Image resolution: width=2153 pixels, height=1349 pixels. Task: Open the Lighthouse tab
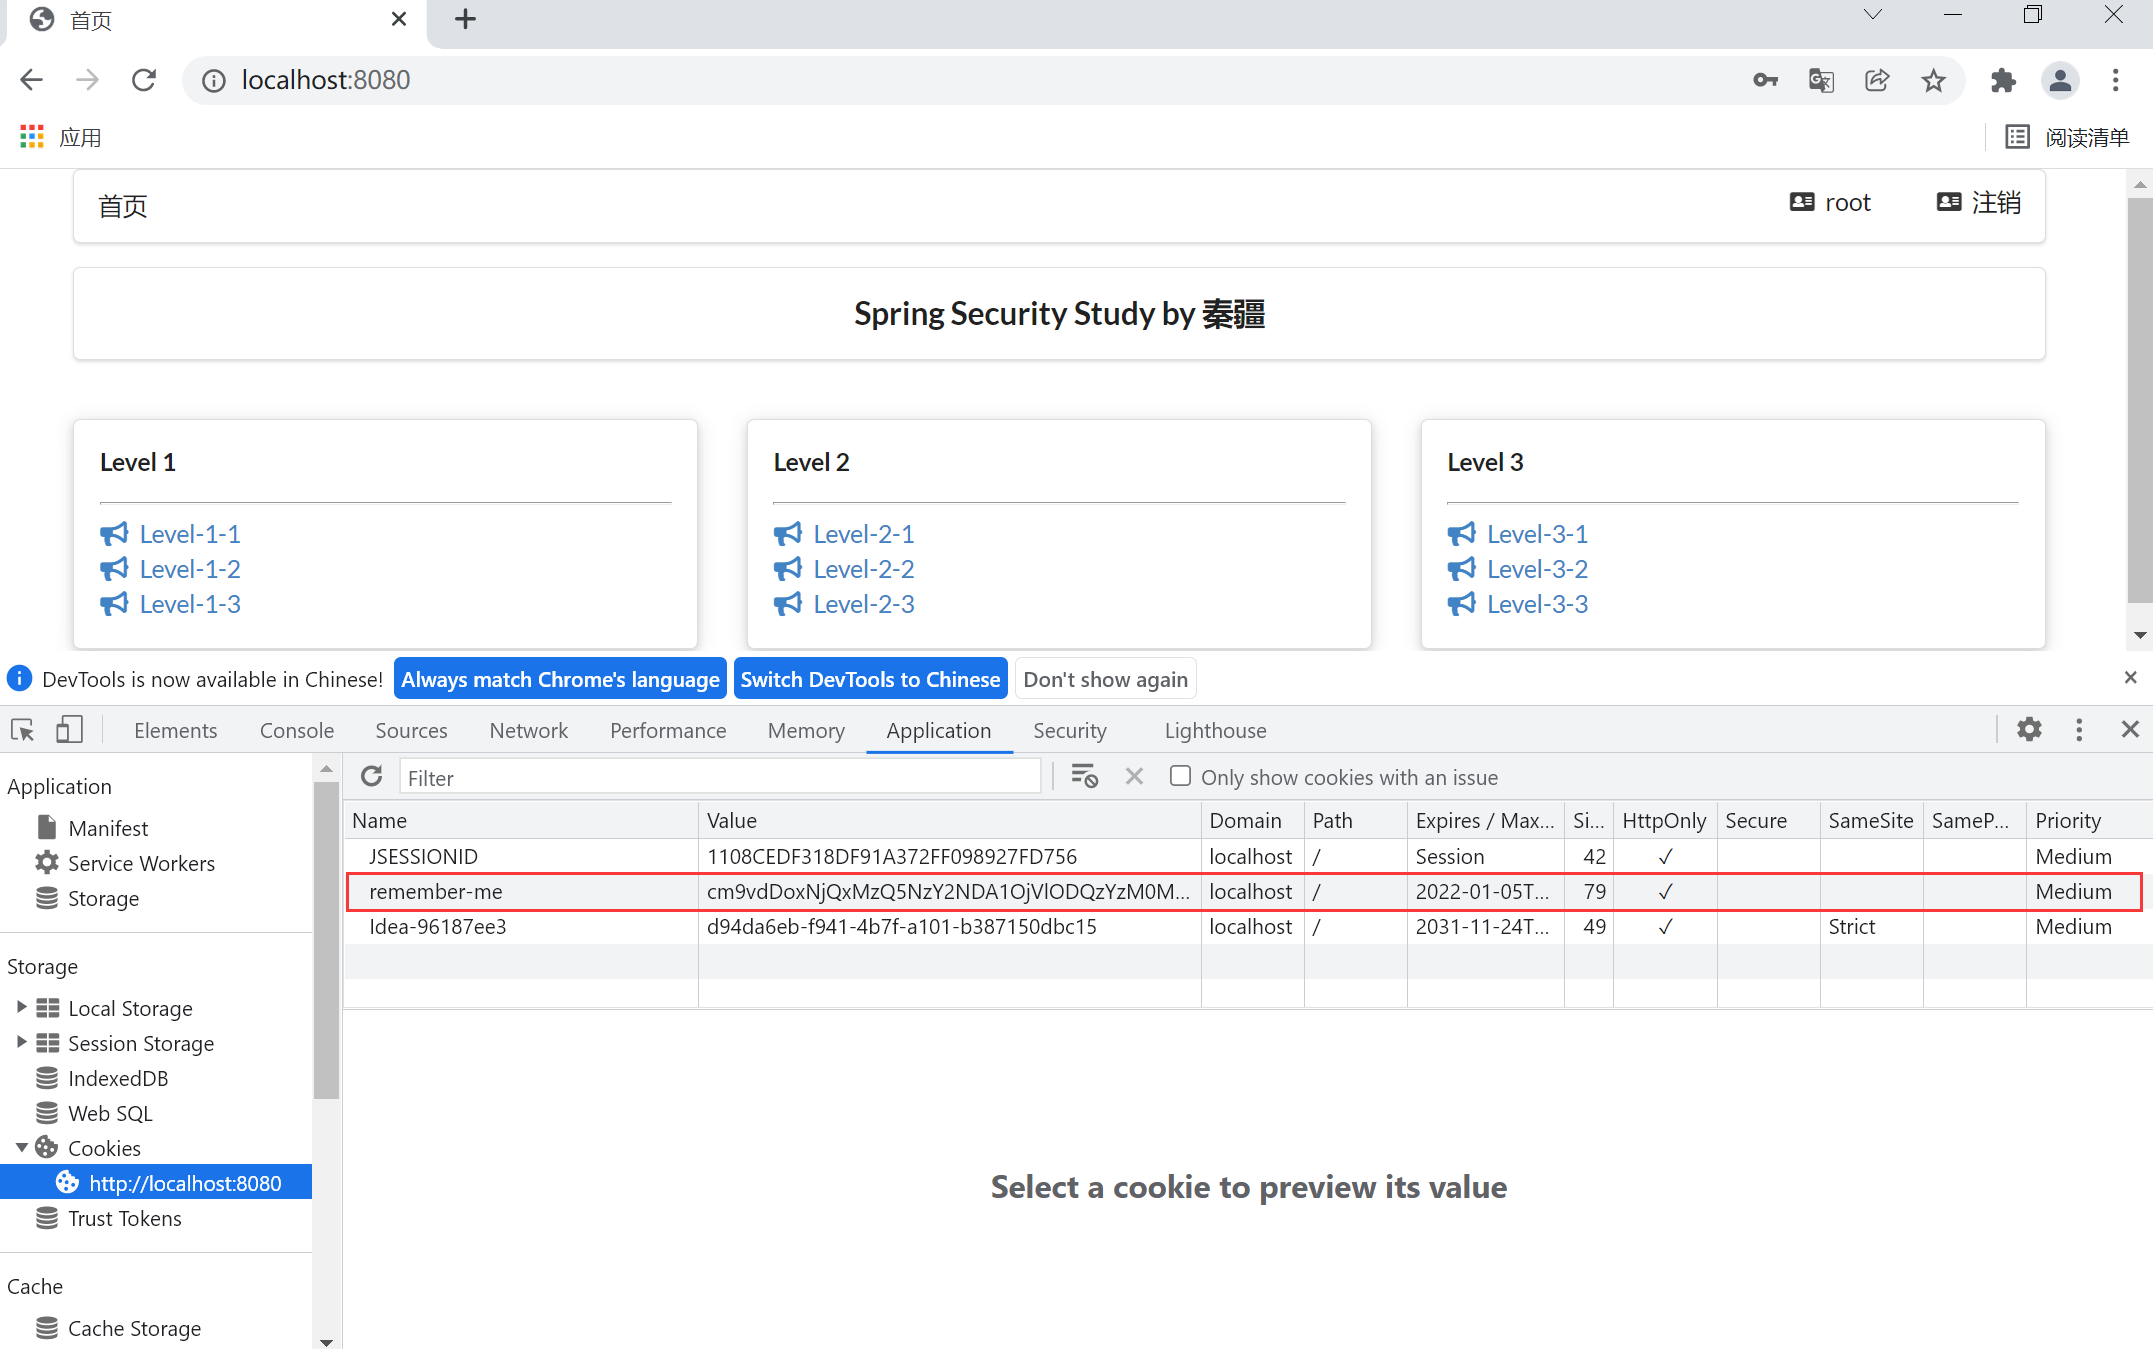[x=1215, y=731]
